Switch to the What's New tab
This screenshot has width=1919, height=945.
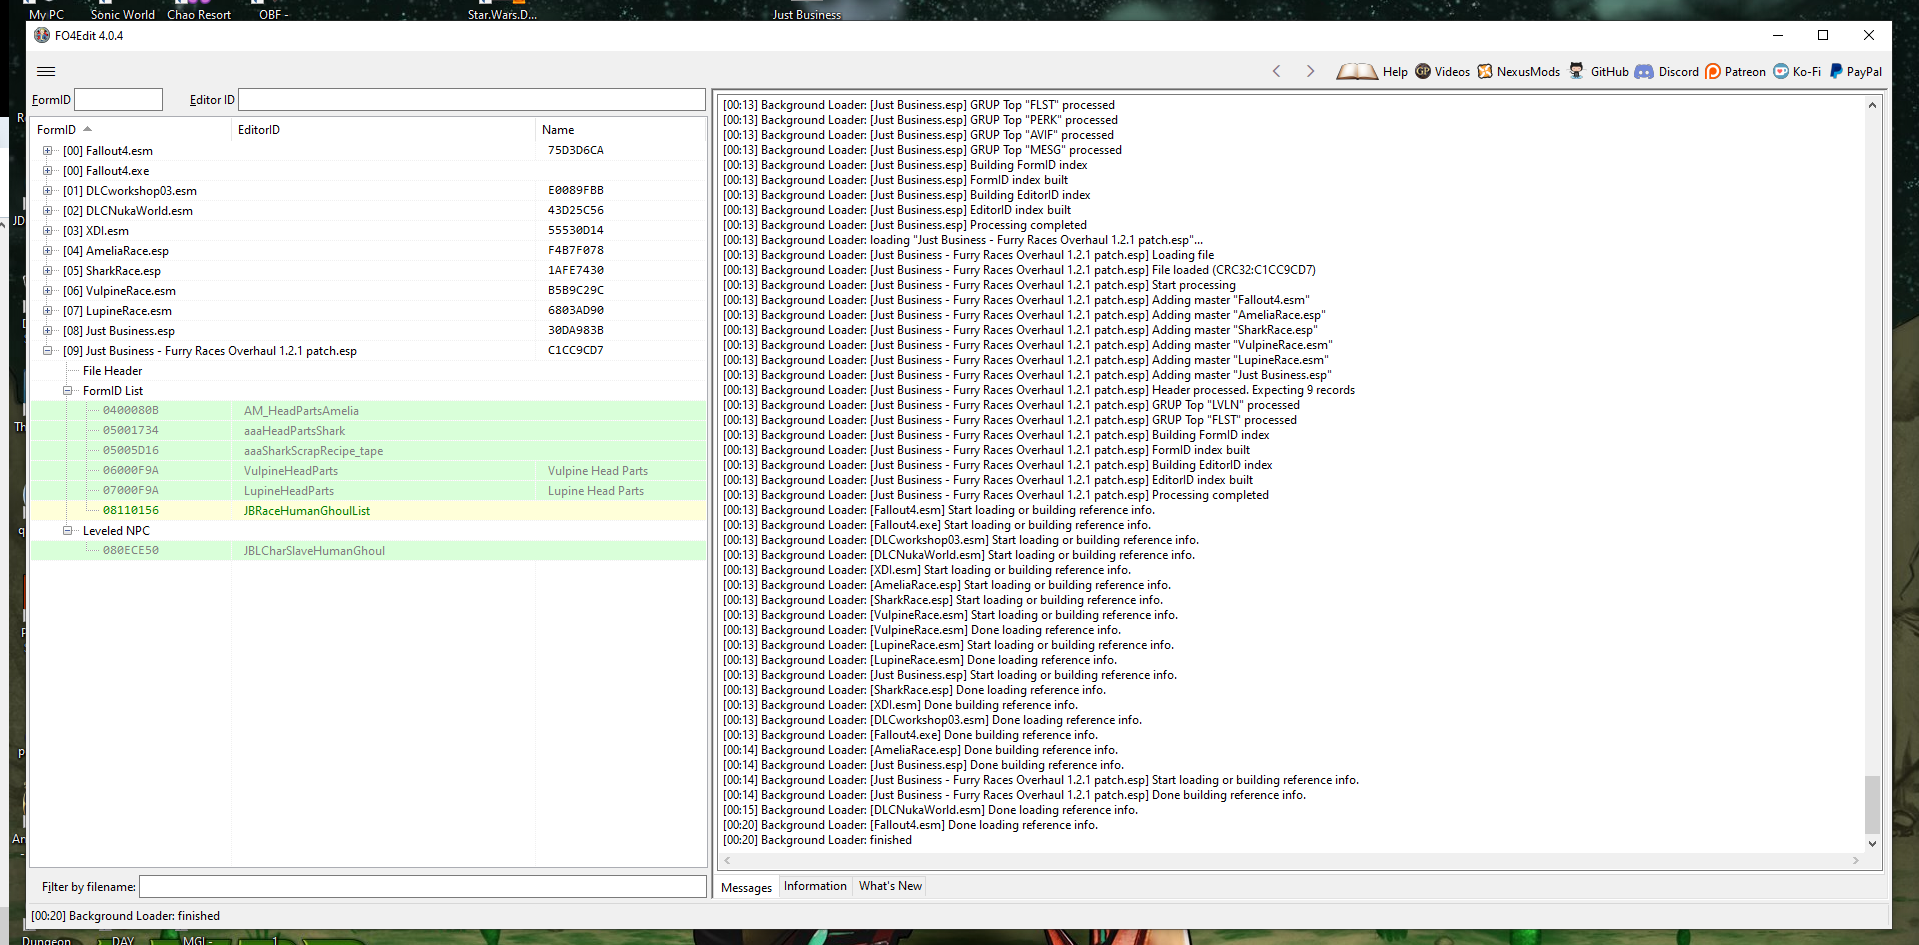click(890, 886)
